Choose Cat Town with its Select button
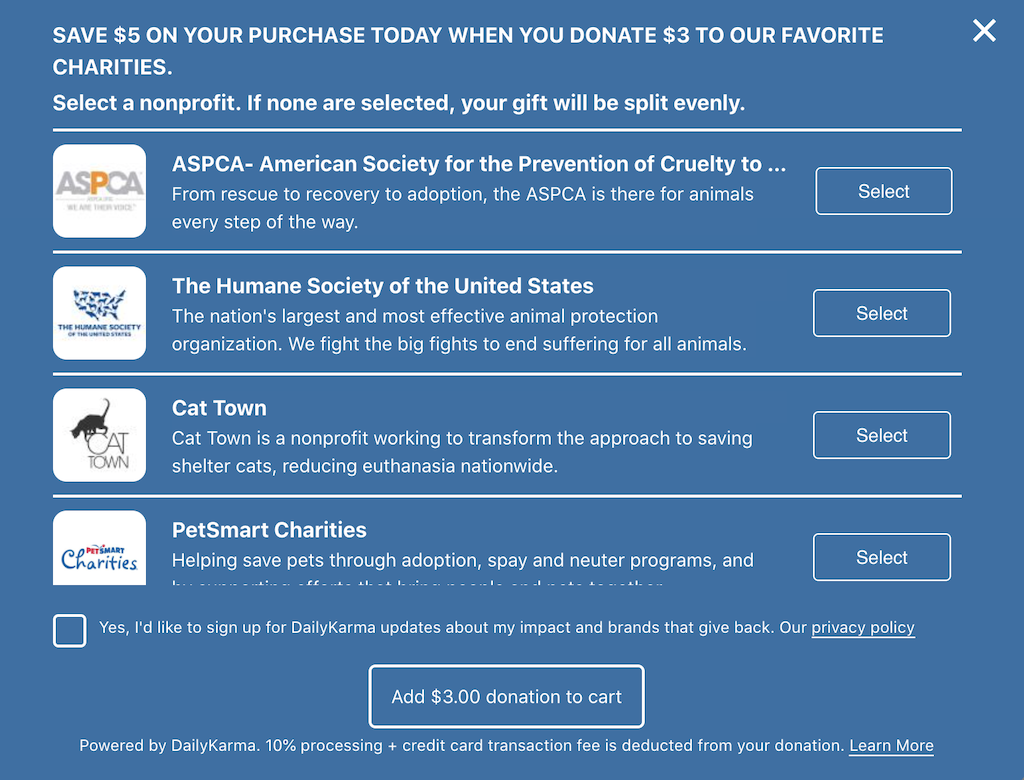 881,435
